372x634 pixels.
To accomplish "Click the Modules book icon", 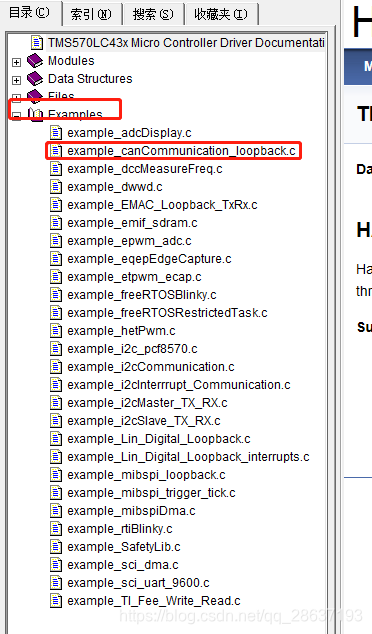I will tap(35, 61).
